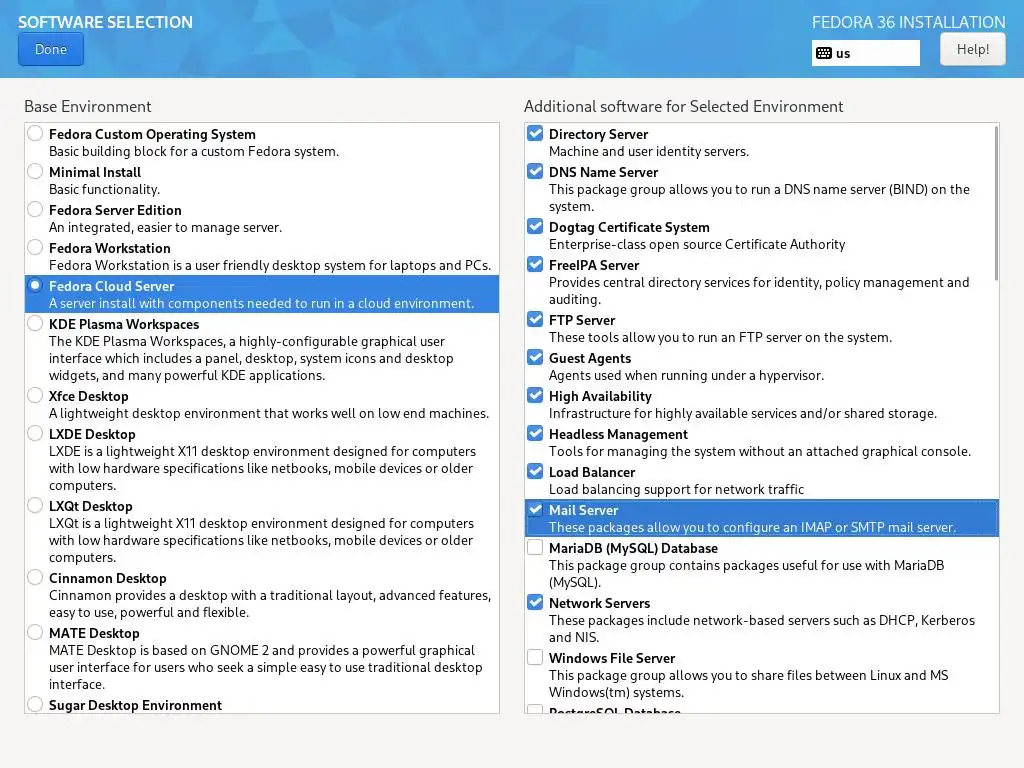Click the us keyboard layout indicator
The width and height of the screenshot is (1024, 768).
[x=865, y=53]
